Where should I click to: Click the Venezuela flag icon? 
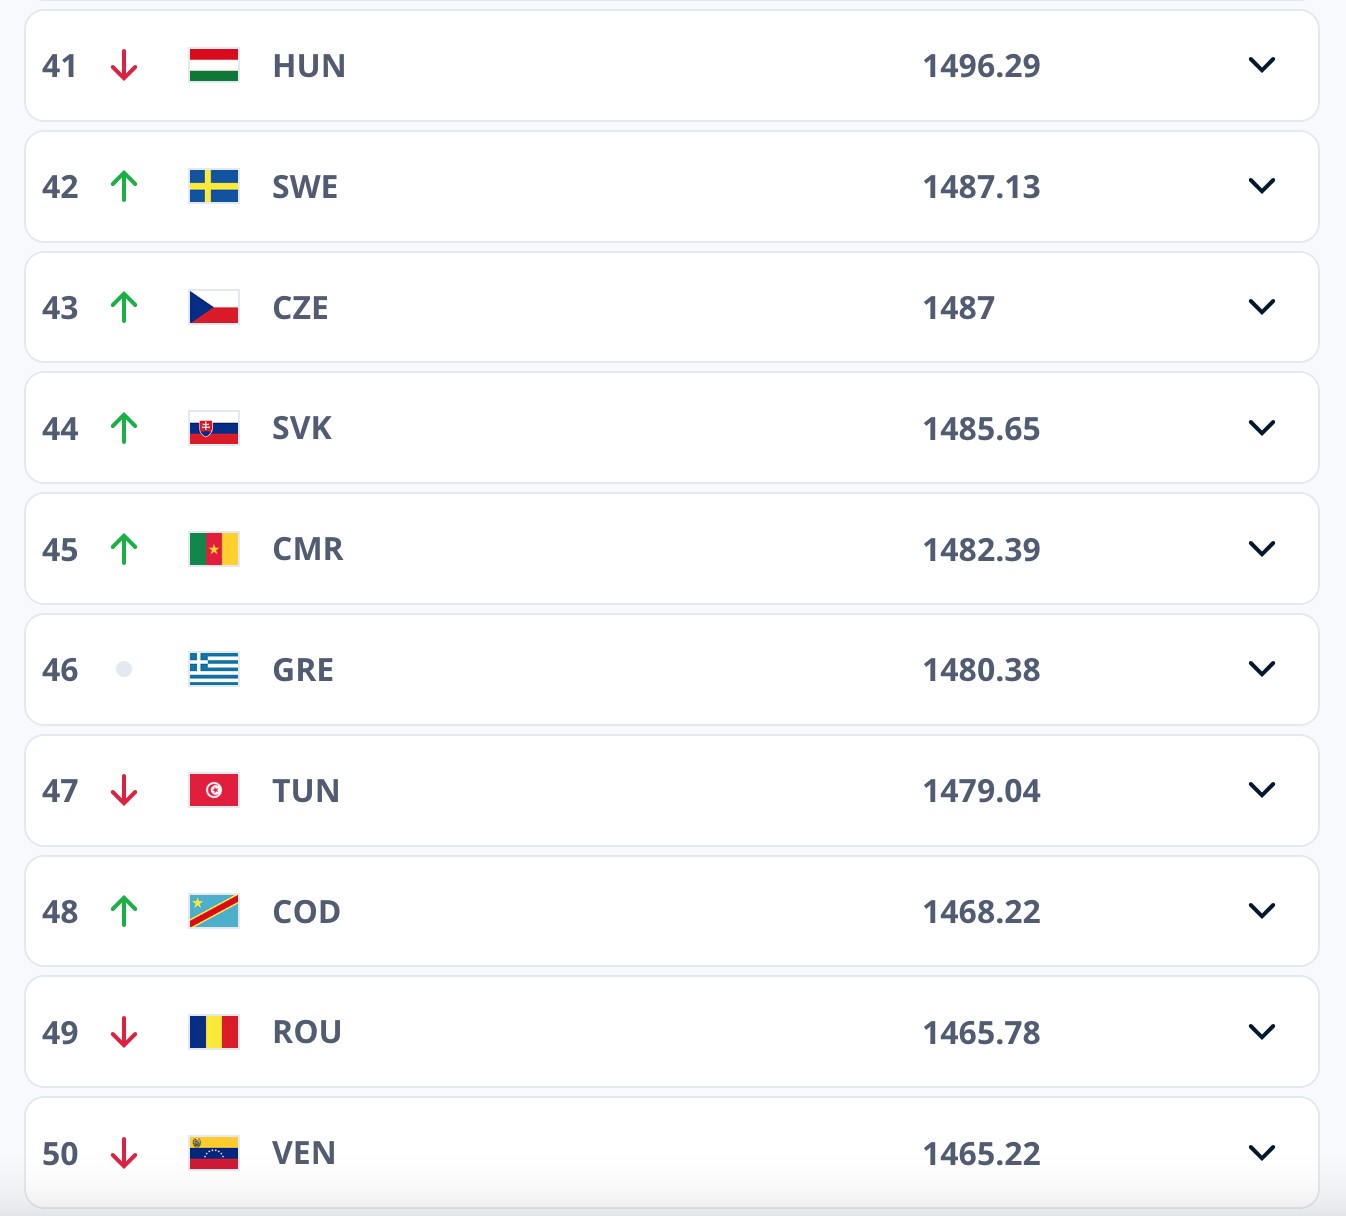(214, 1153)
